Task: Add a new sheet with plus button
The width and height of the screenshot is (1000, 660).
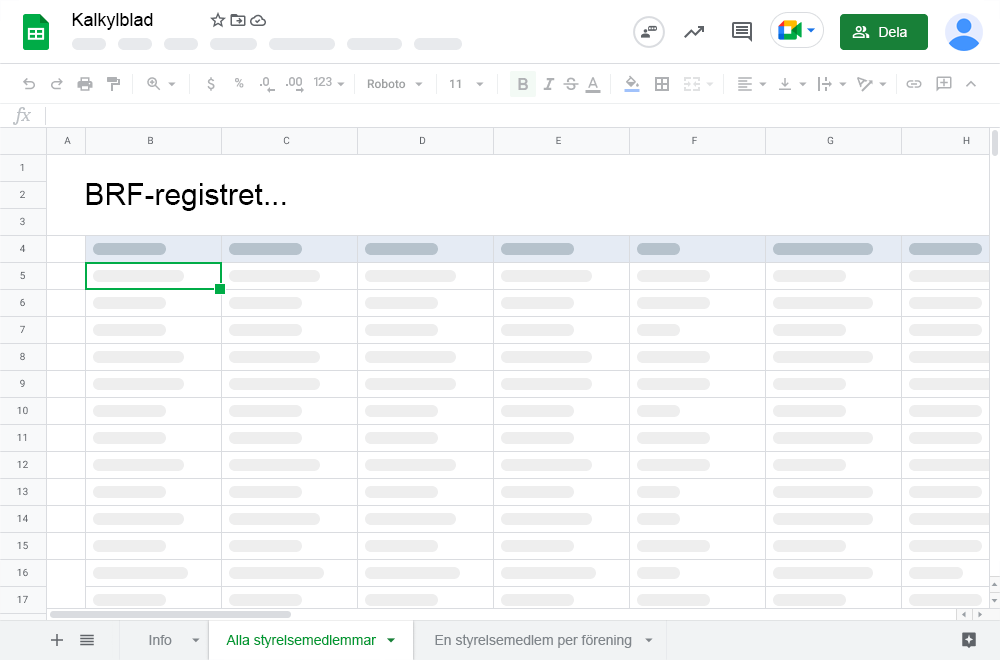Action: (57, 640)
